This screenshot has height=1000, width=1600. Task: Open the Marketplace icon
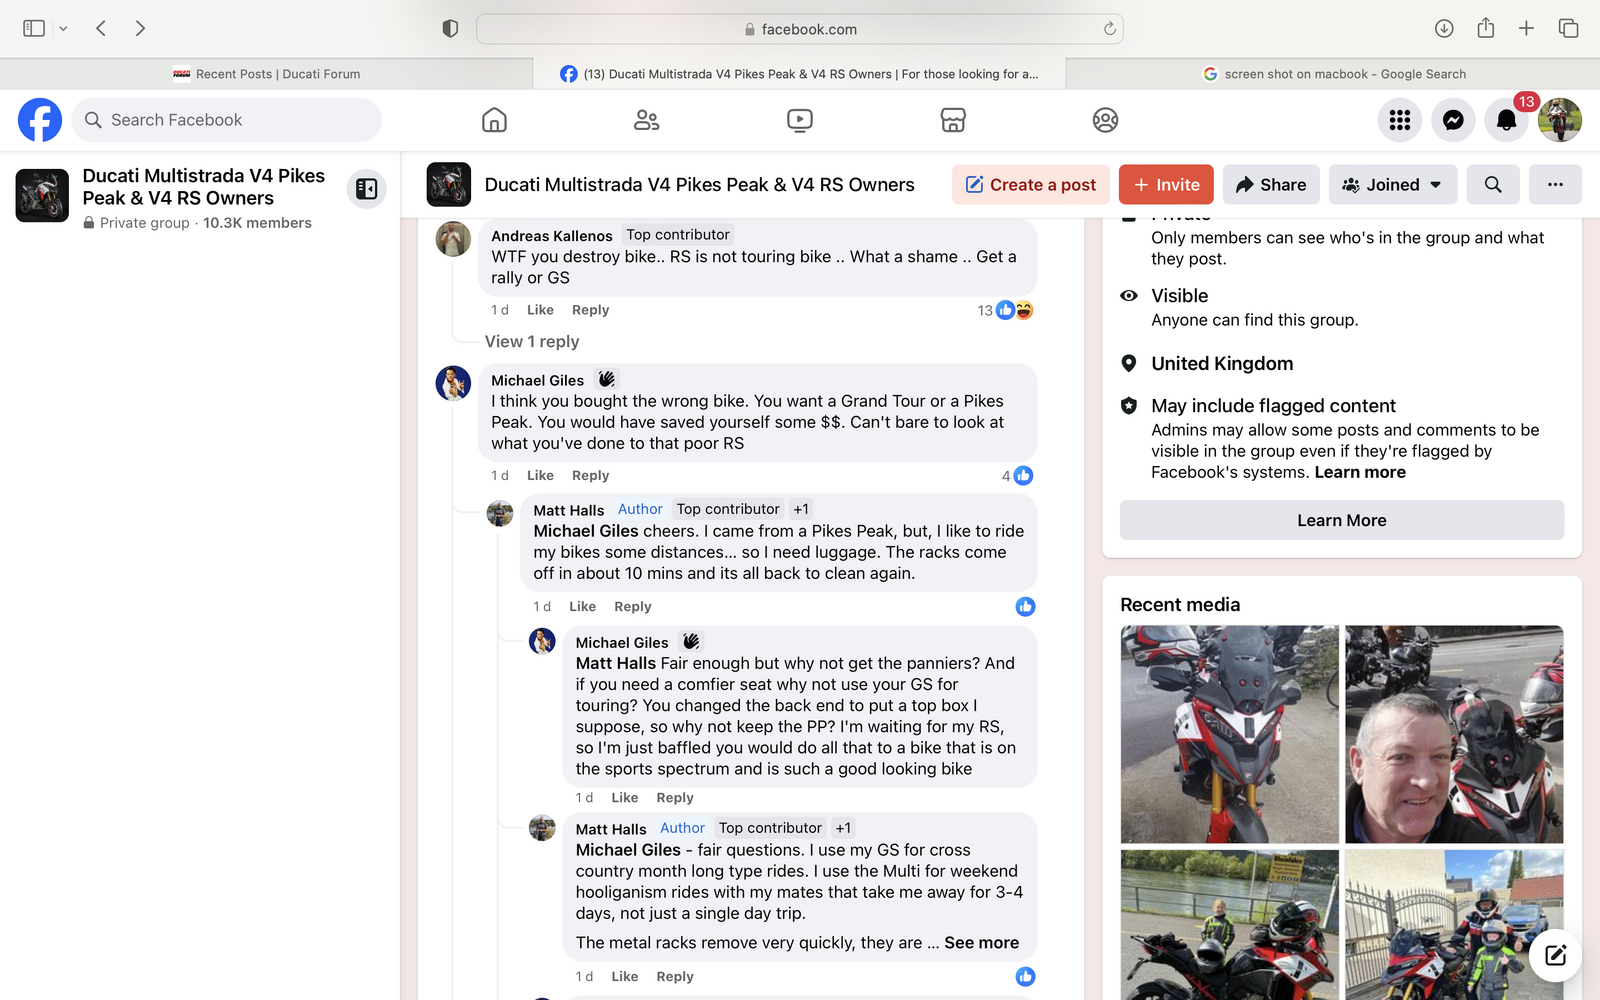tap(953, 120)
